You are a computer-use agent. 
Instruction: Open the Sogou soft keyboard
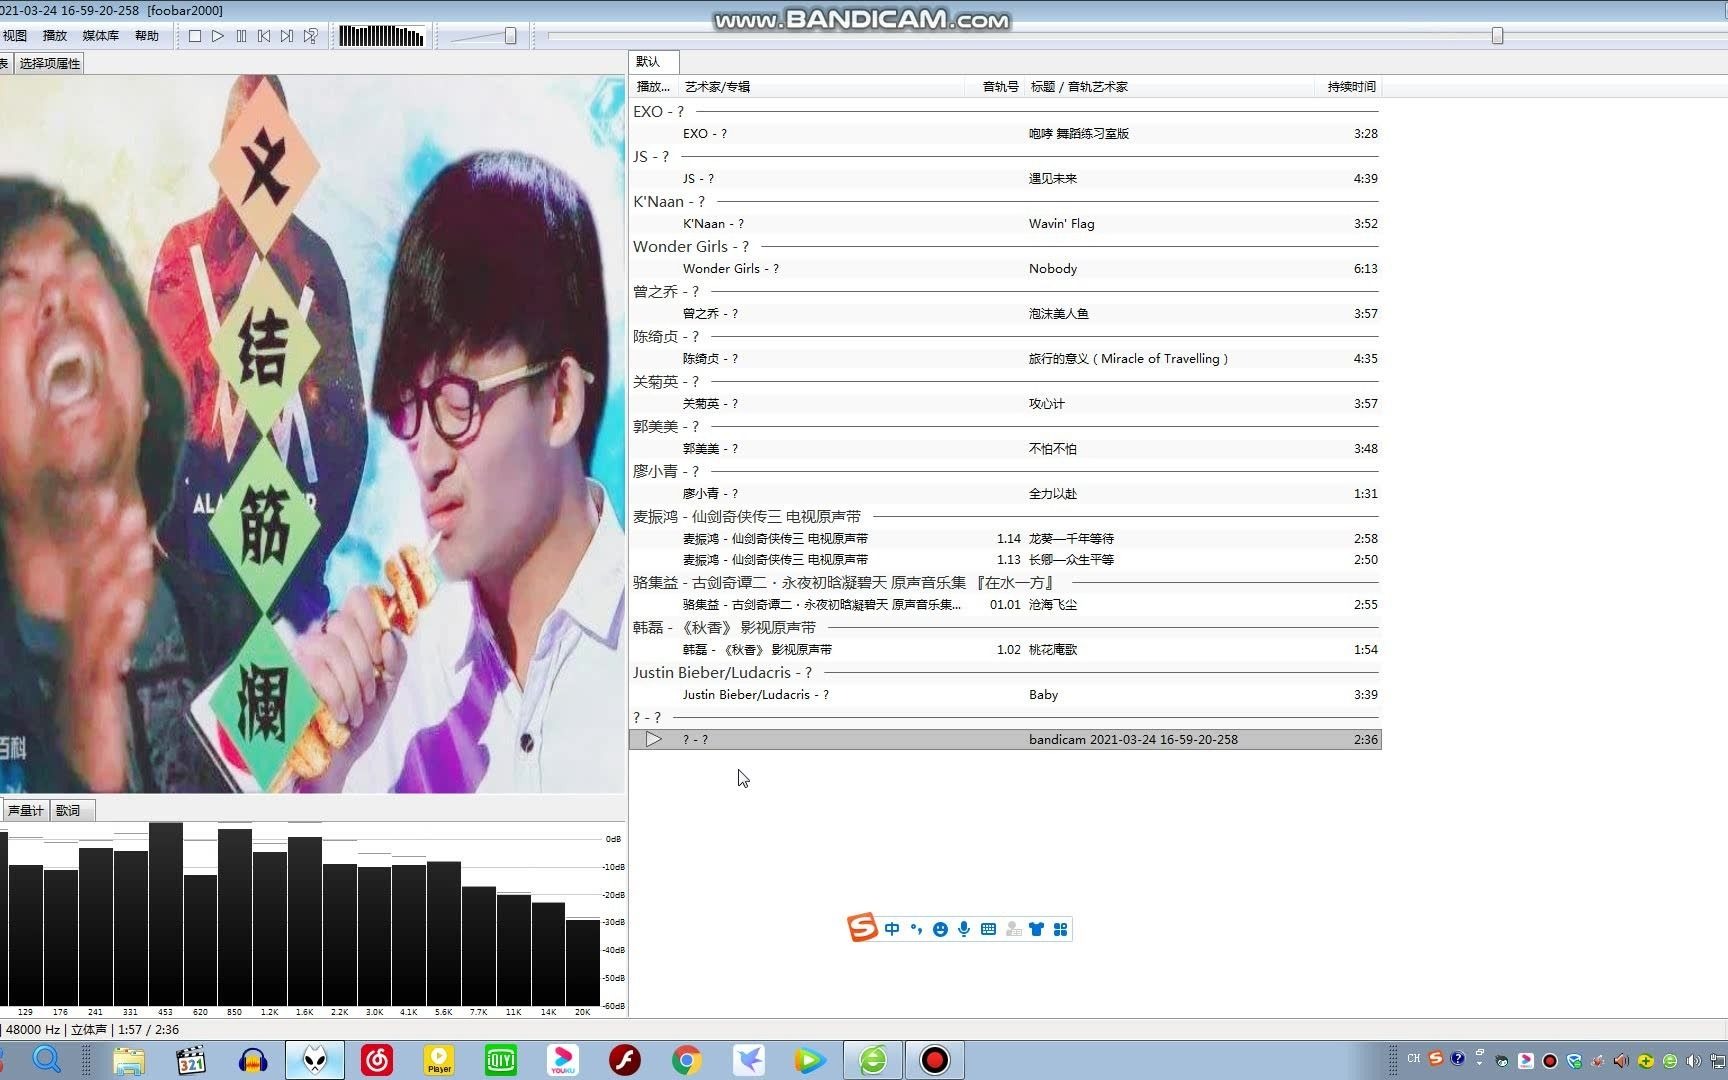click(988, 929)
